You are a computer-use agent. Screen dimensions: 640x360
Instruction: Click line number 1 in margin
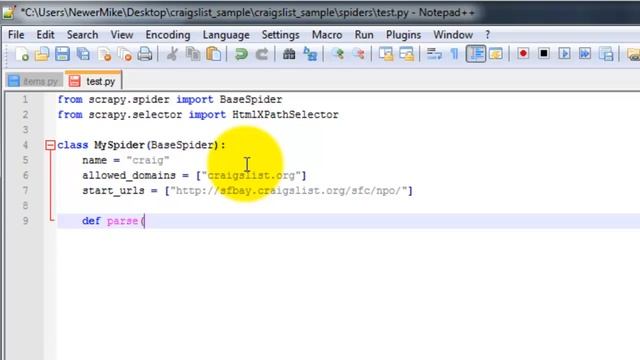pos(25,99)
